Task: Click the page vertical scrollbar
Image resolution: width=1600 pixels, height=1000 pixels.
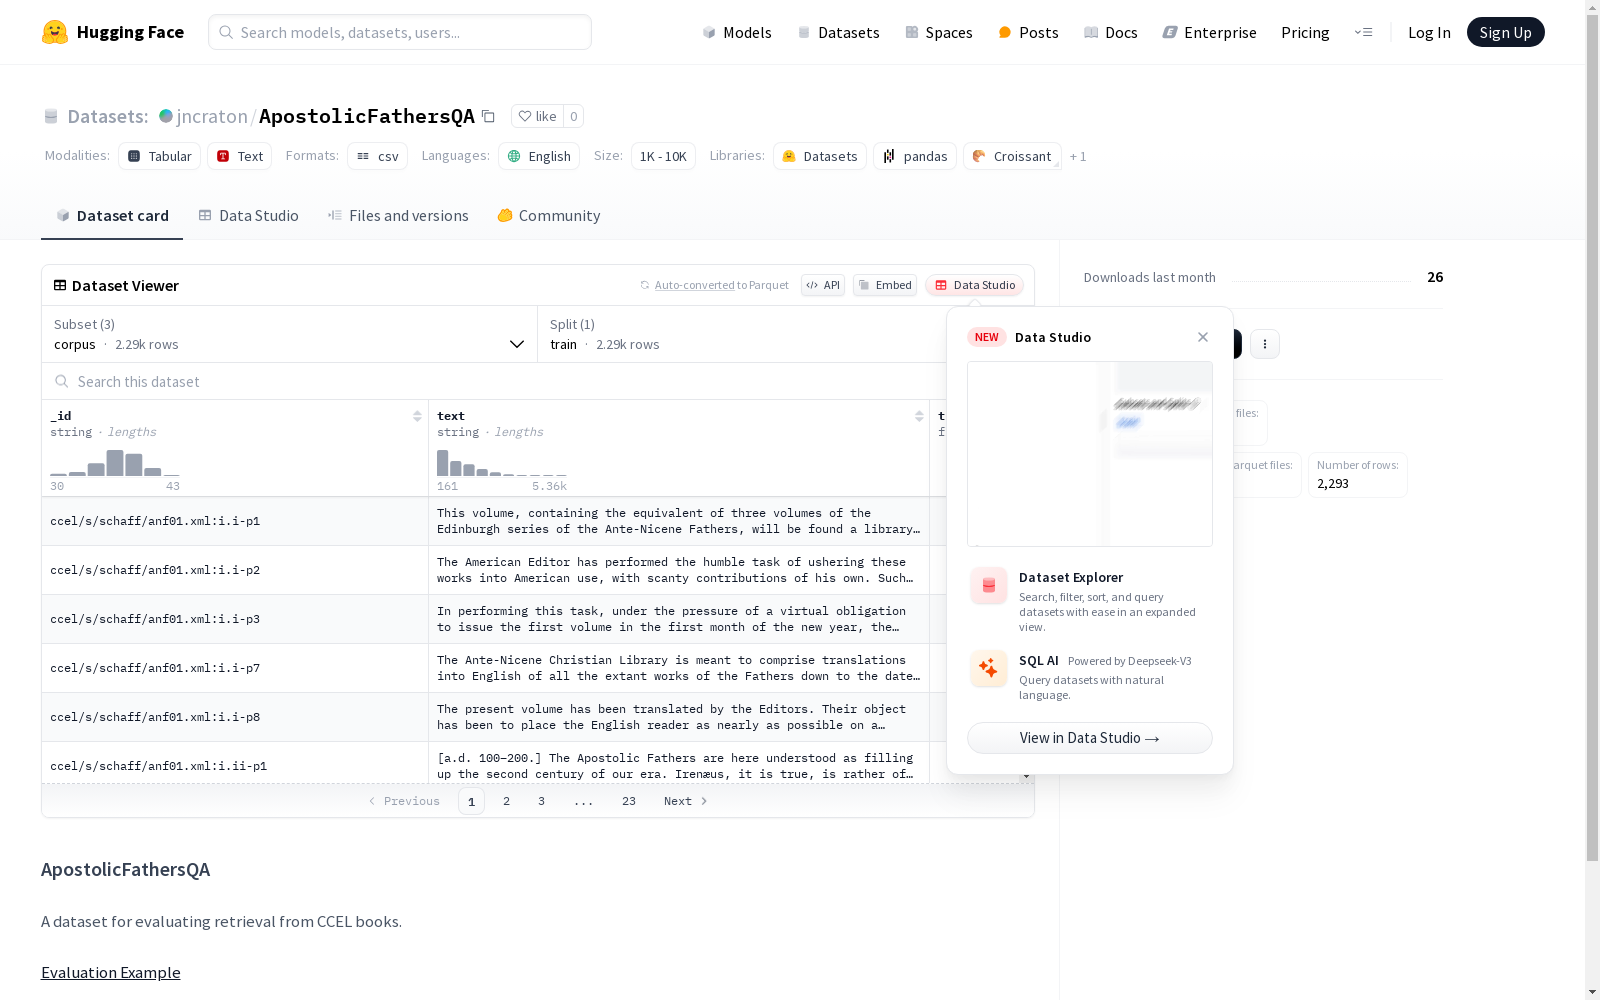Action: pos(1593,438)
